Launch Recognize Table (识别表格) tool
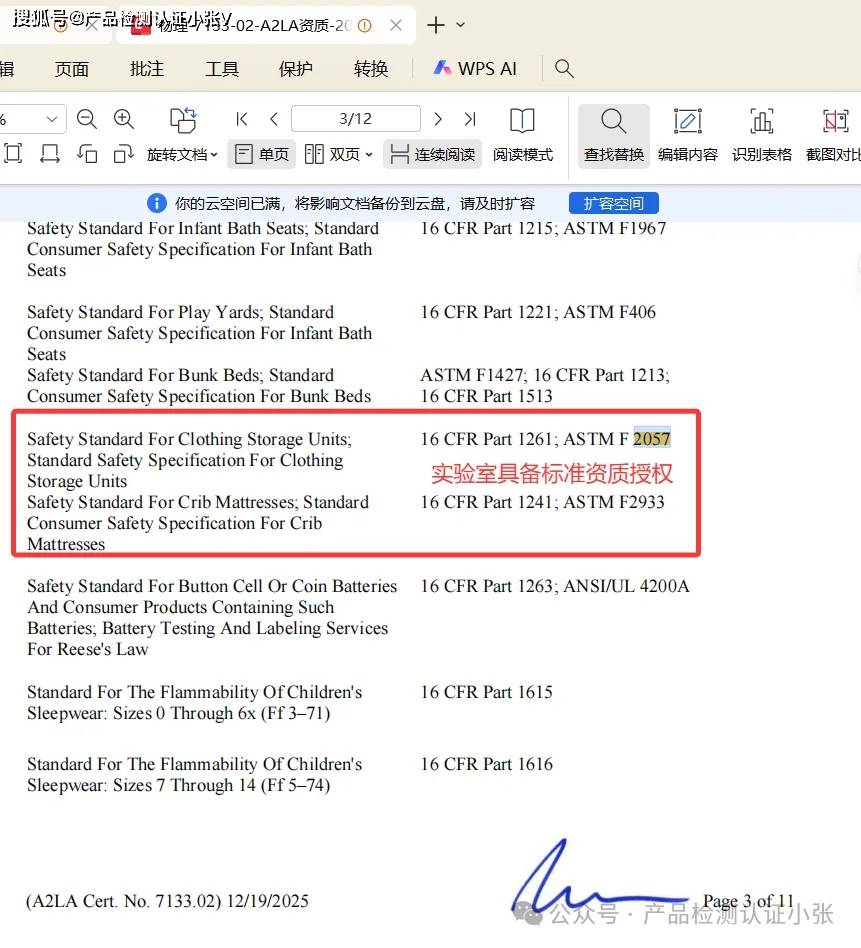Screen dimensions: 861x948 click(761, 135)
